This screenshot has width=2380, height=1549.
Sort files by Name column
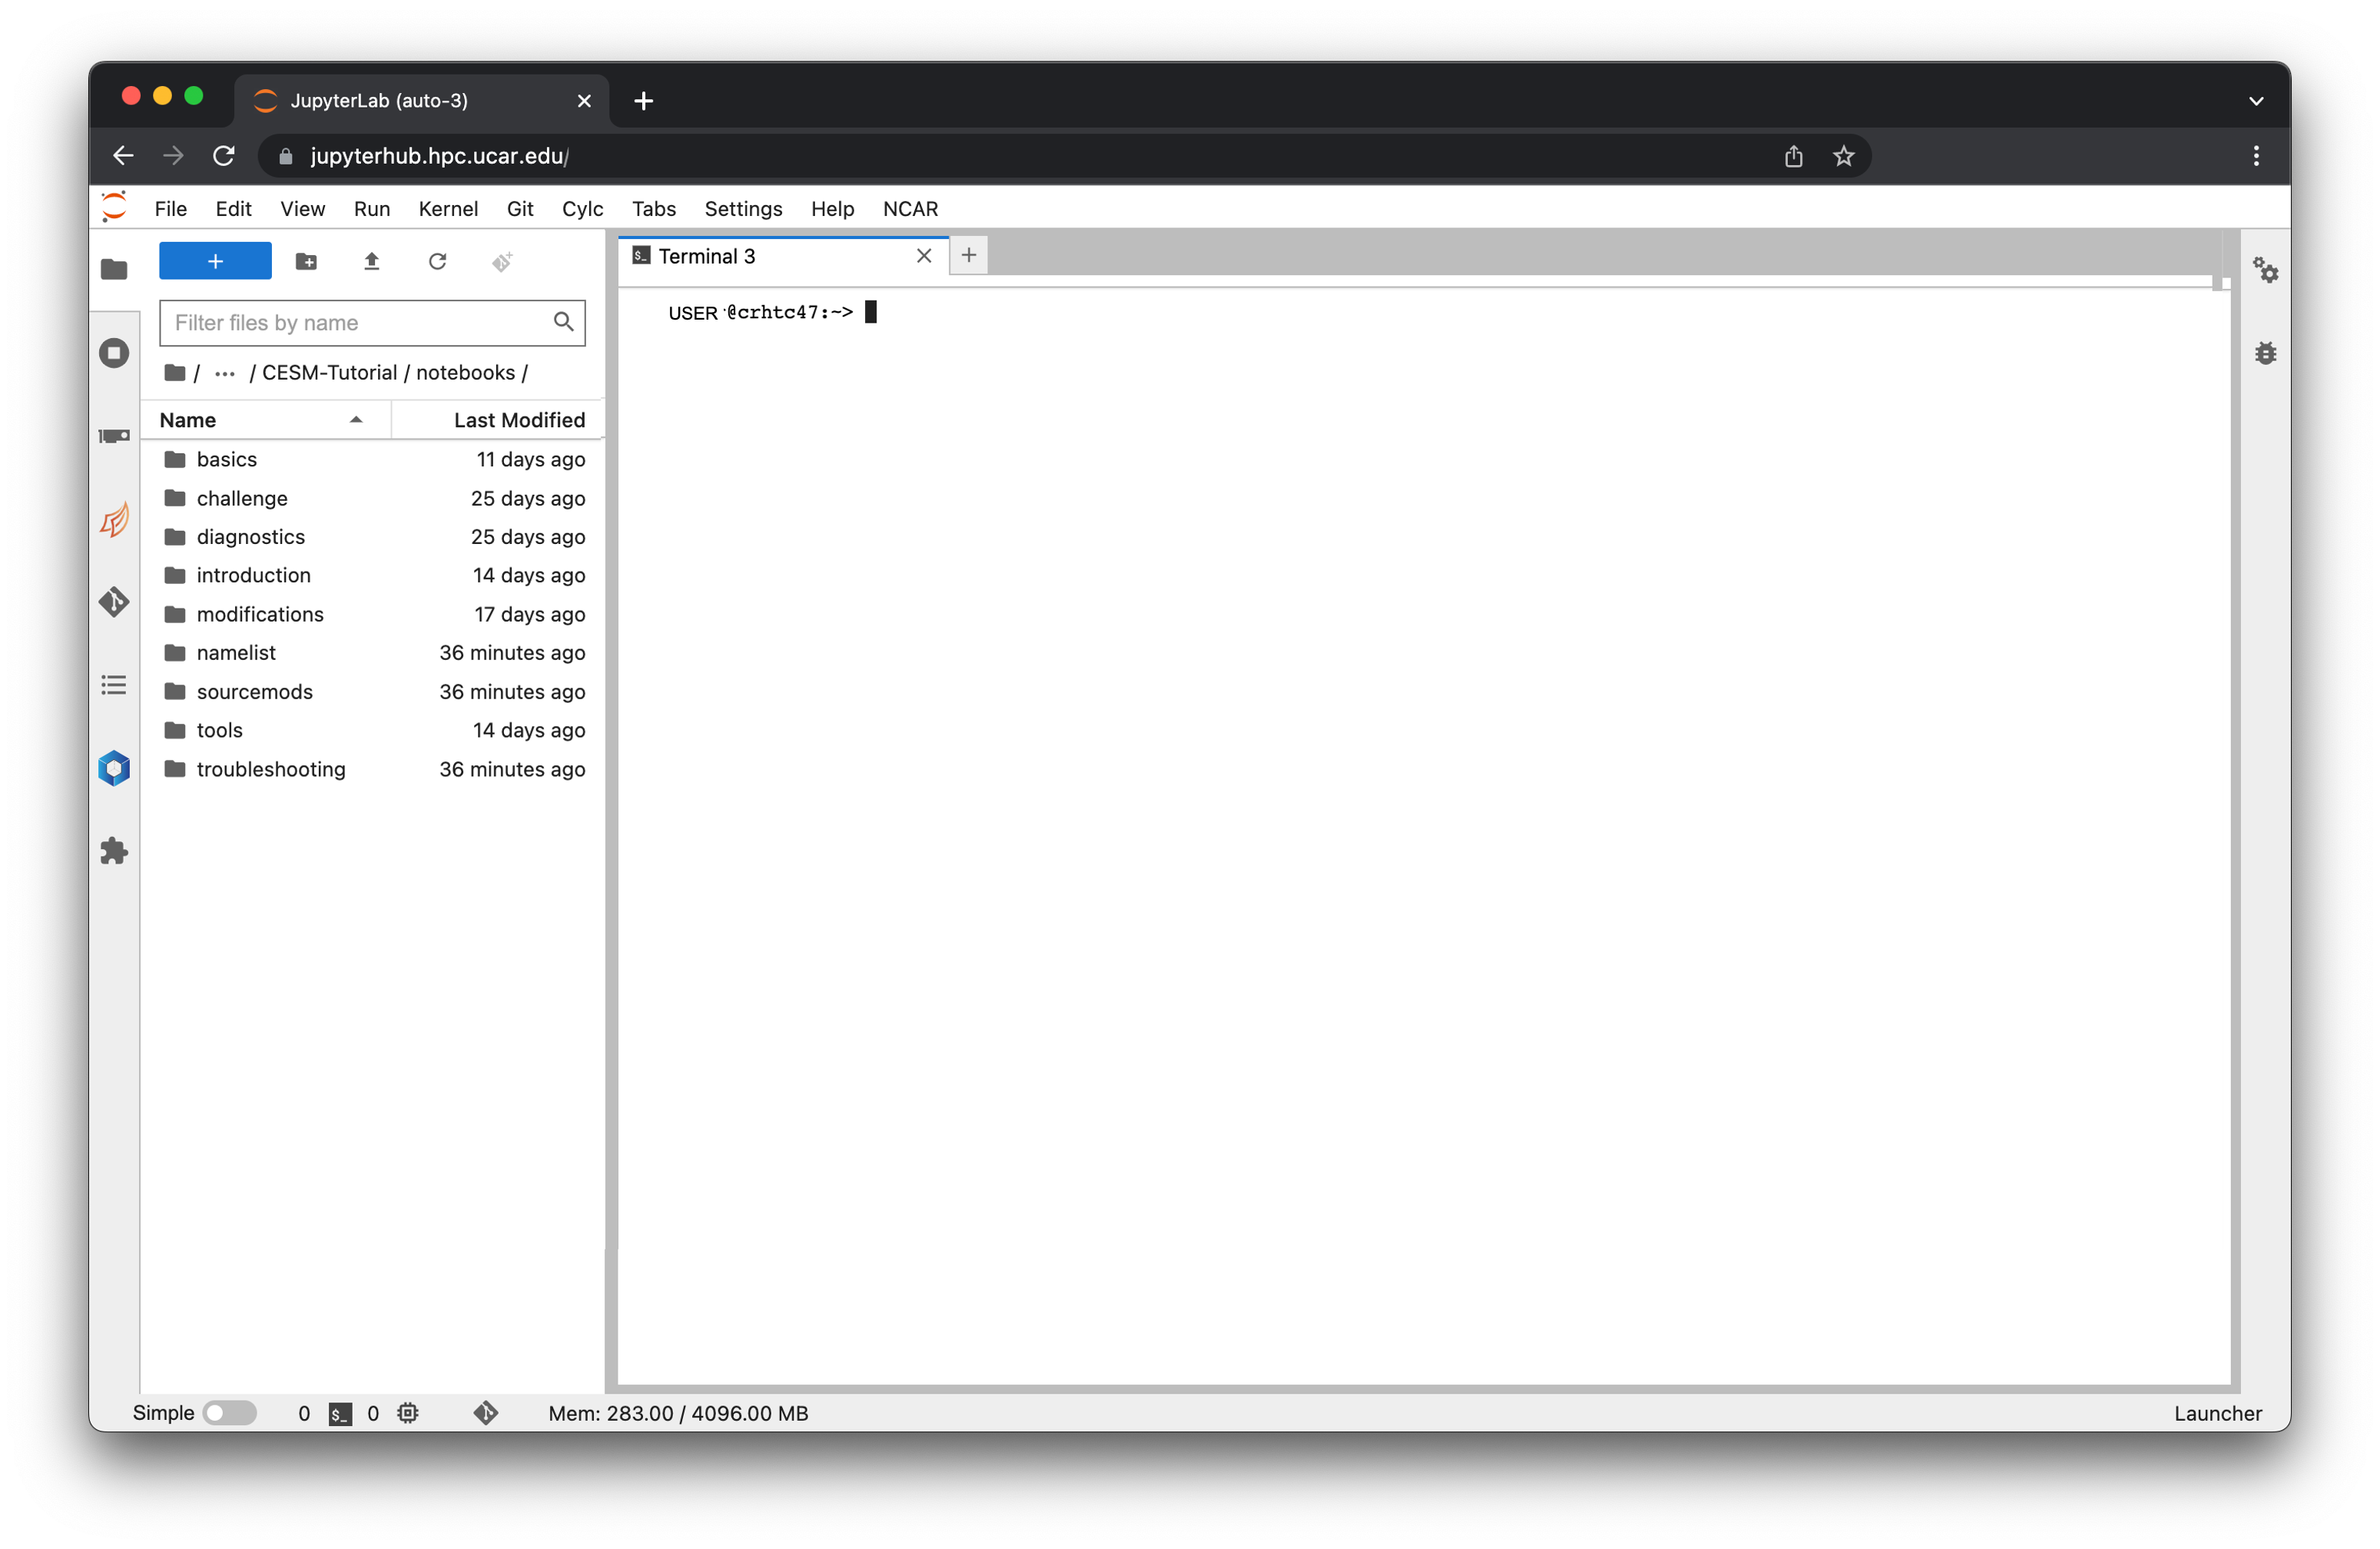[264, 420]
